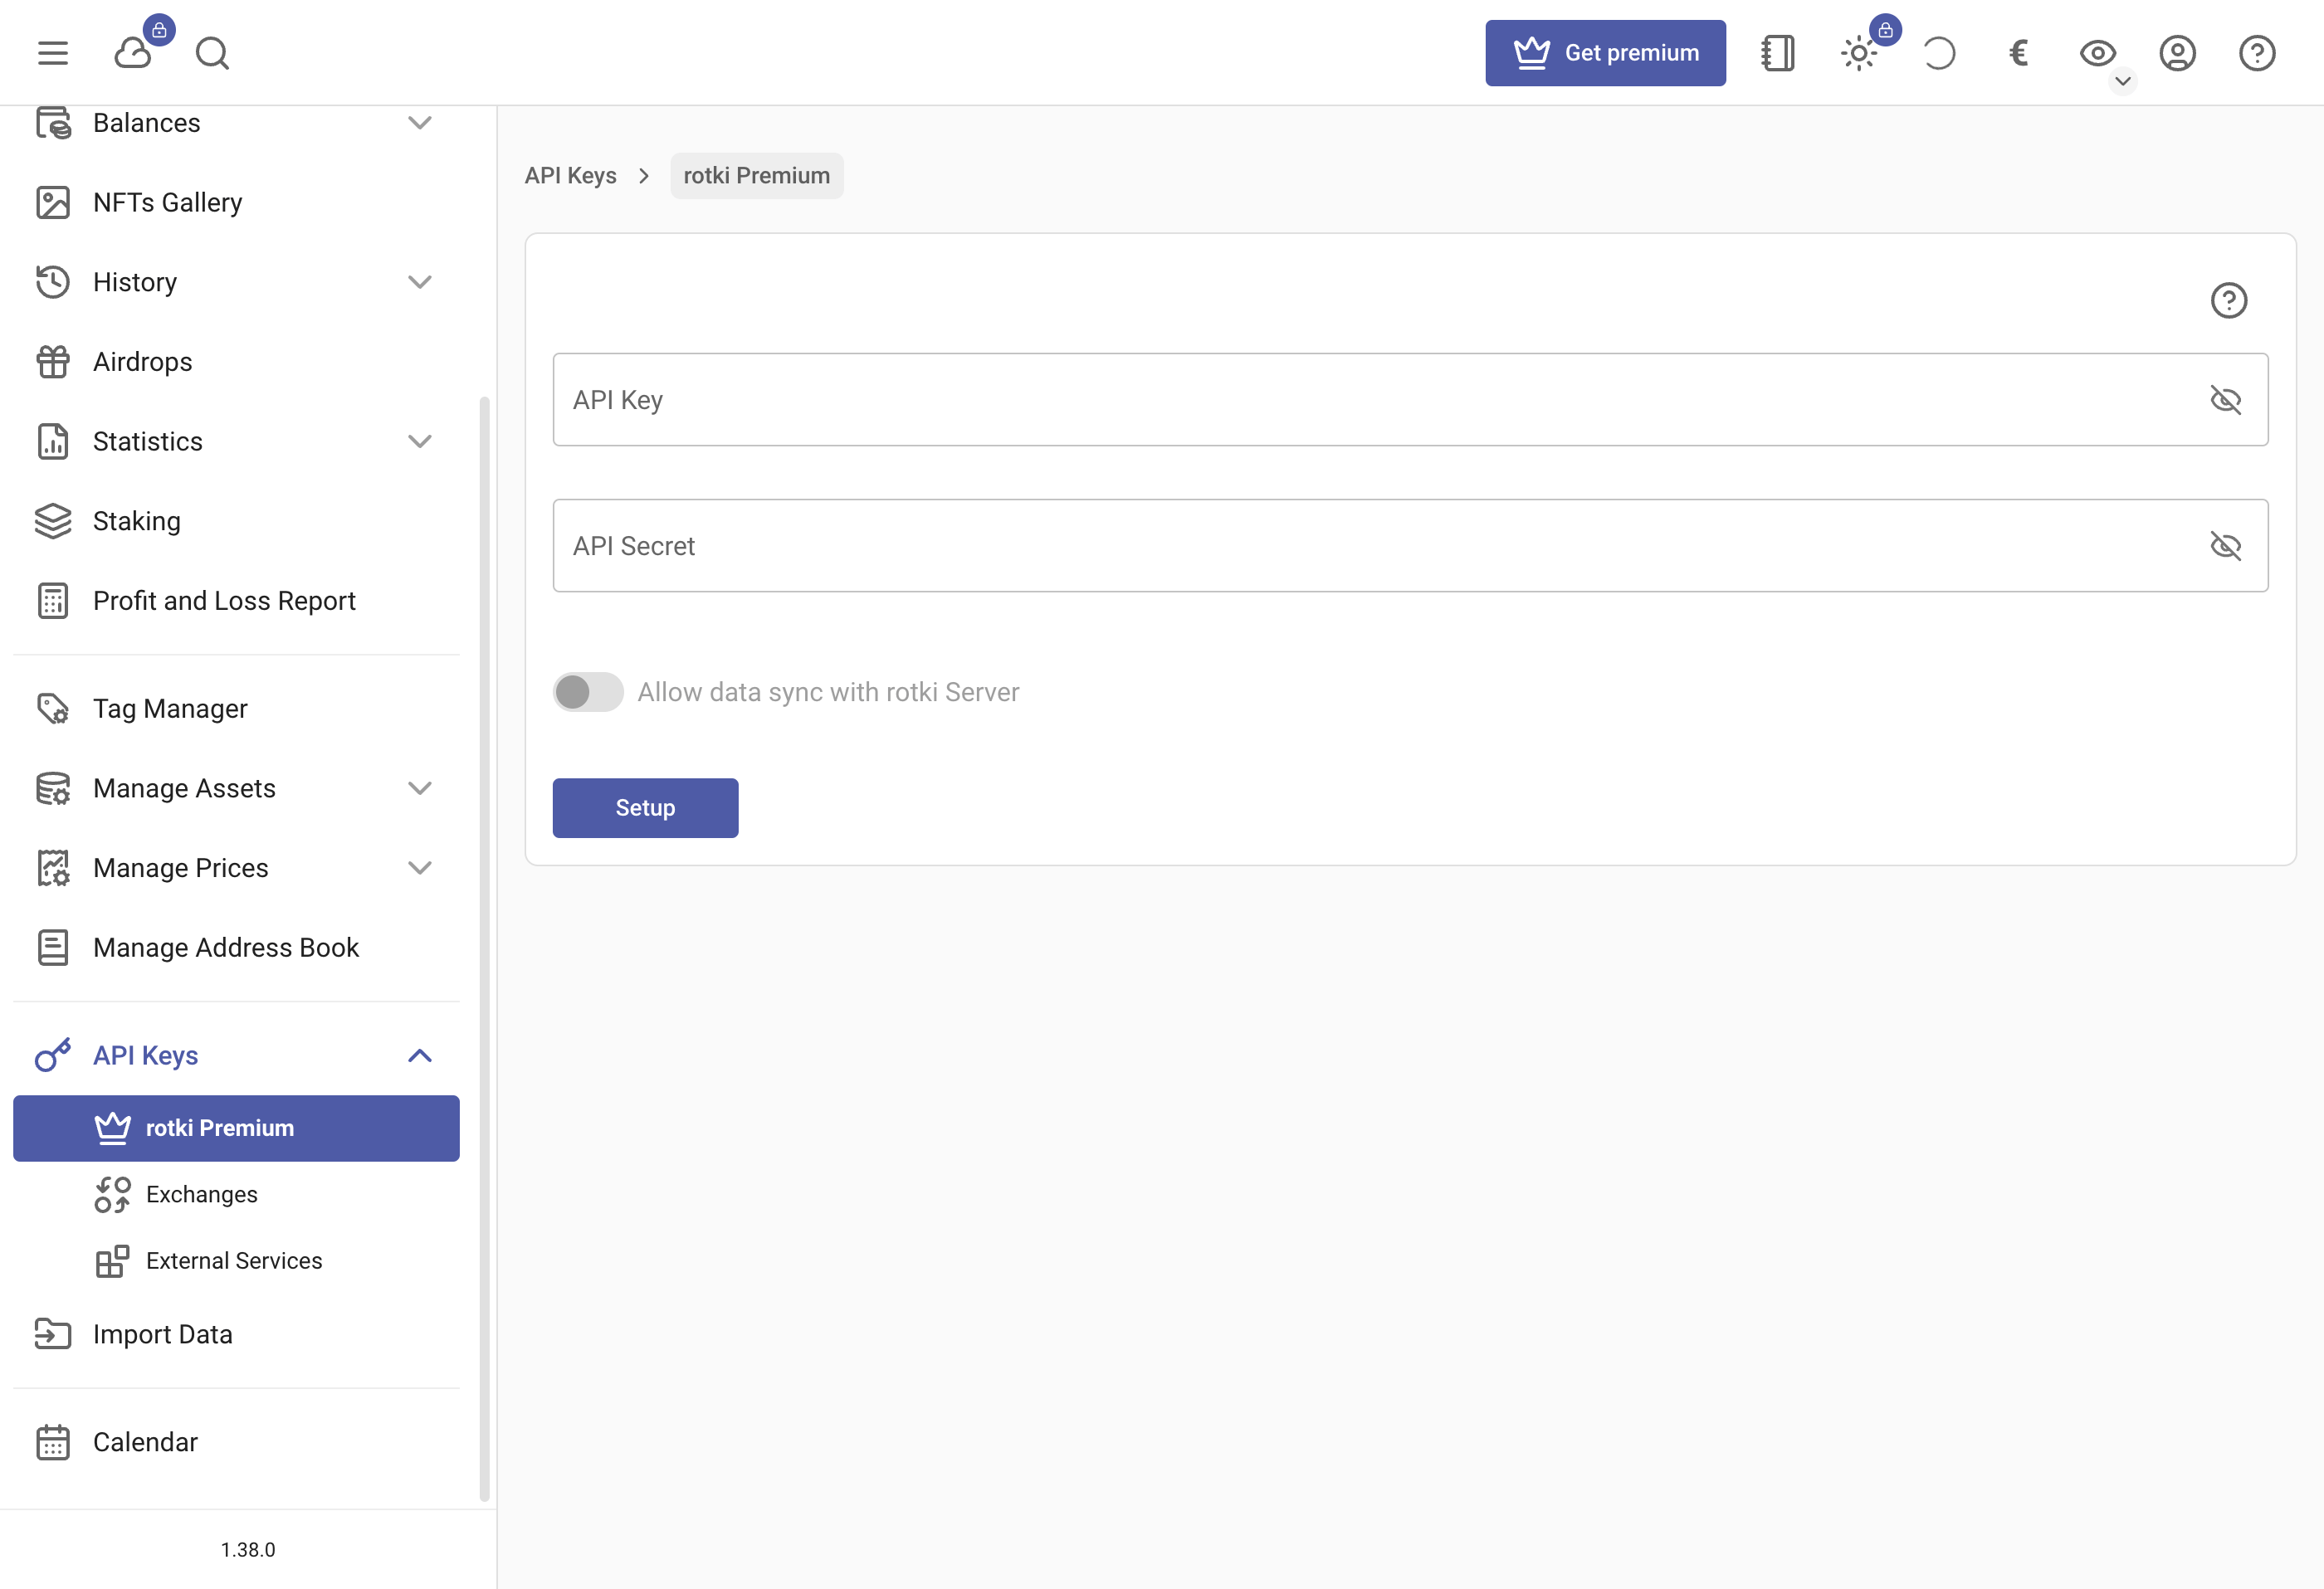Open Manage Address Book
This screenshot has height=1589, width=2324.
[236, 948]
